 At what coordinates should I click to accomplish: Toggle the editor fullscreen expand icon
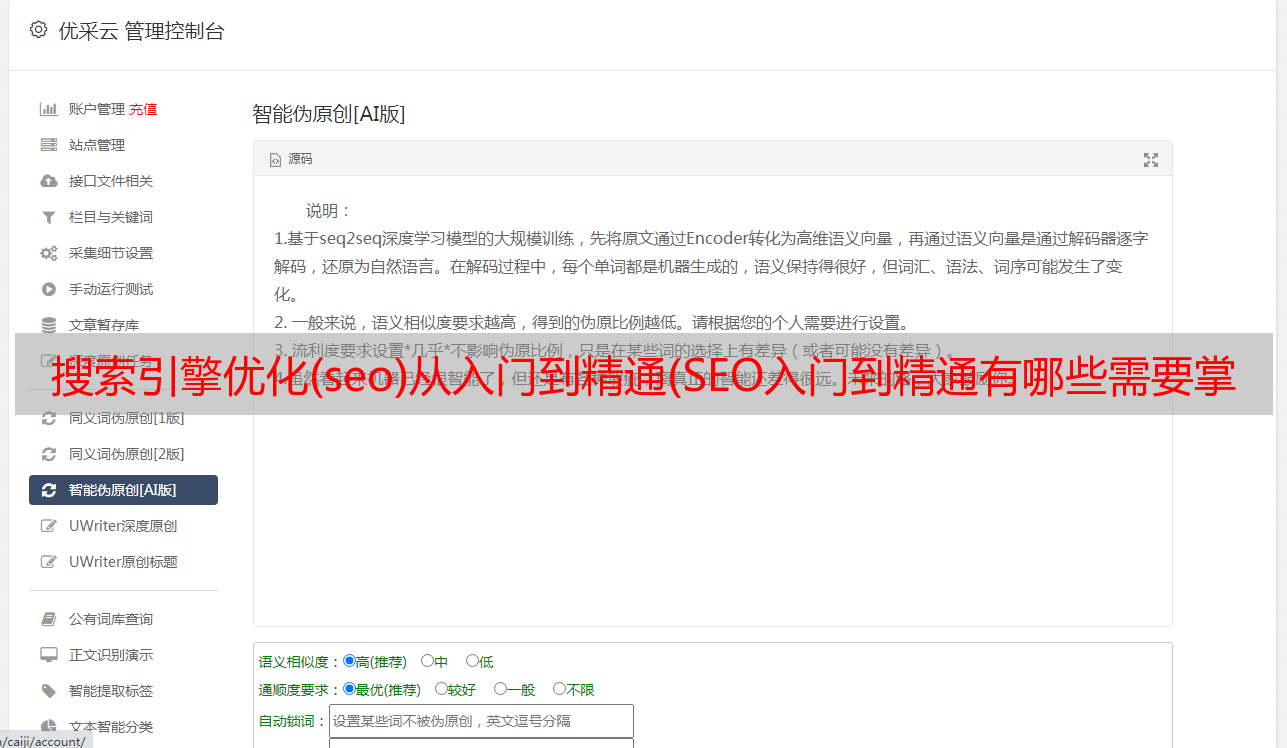(1151, 160)
